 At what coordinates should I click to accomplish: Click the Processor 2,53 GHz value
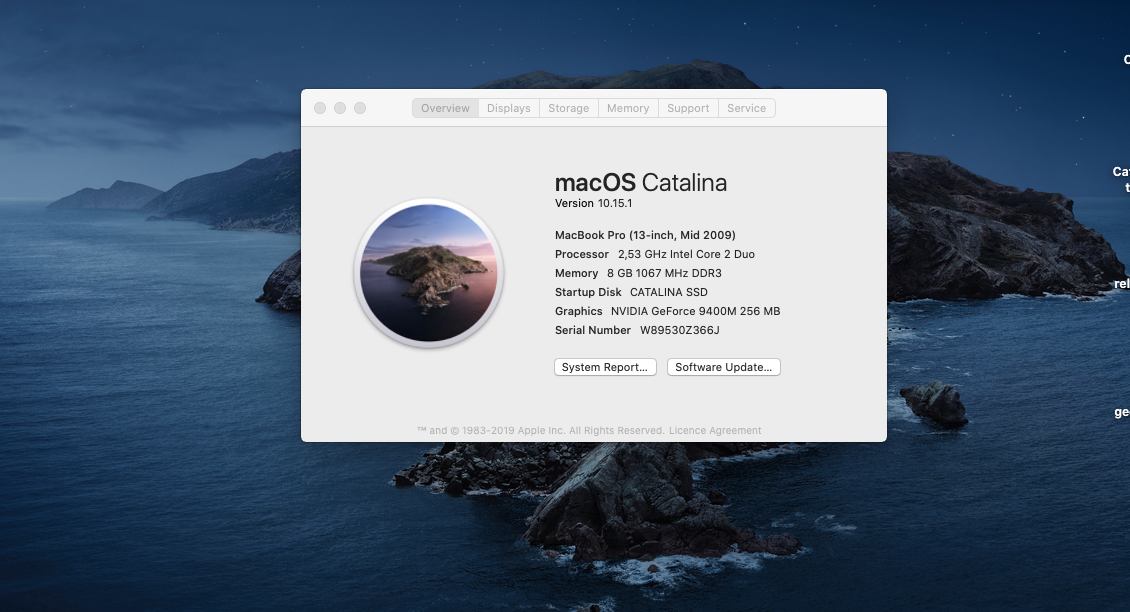click(686, 254)
